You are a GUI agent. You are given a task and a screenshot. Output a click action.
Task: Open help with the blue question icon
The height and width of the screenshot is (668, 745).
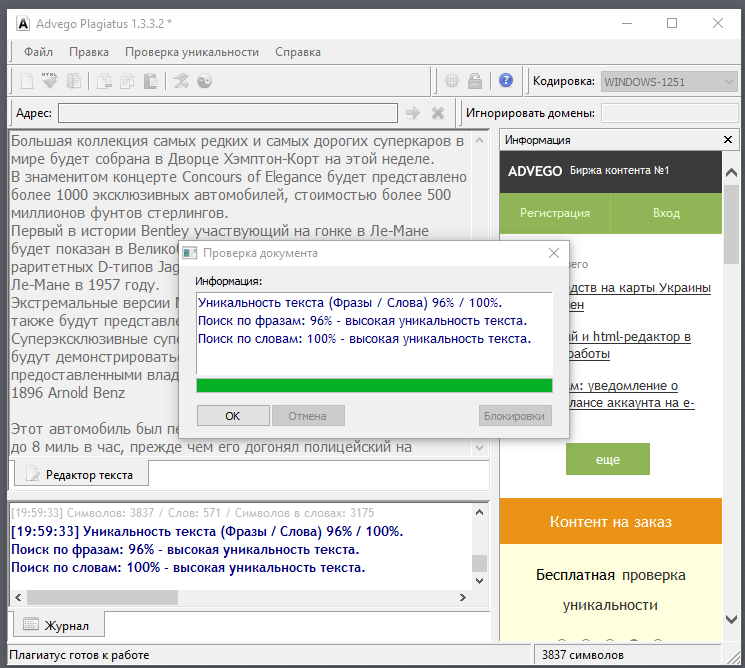point(506,81)
